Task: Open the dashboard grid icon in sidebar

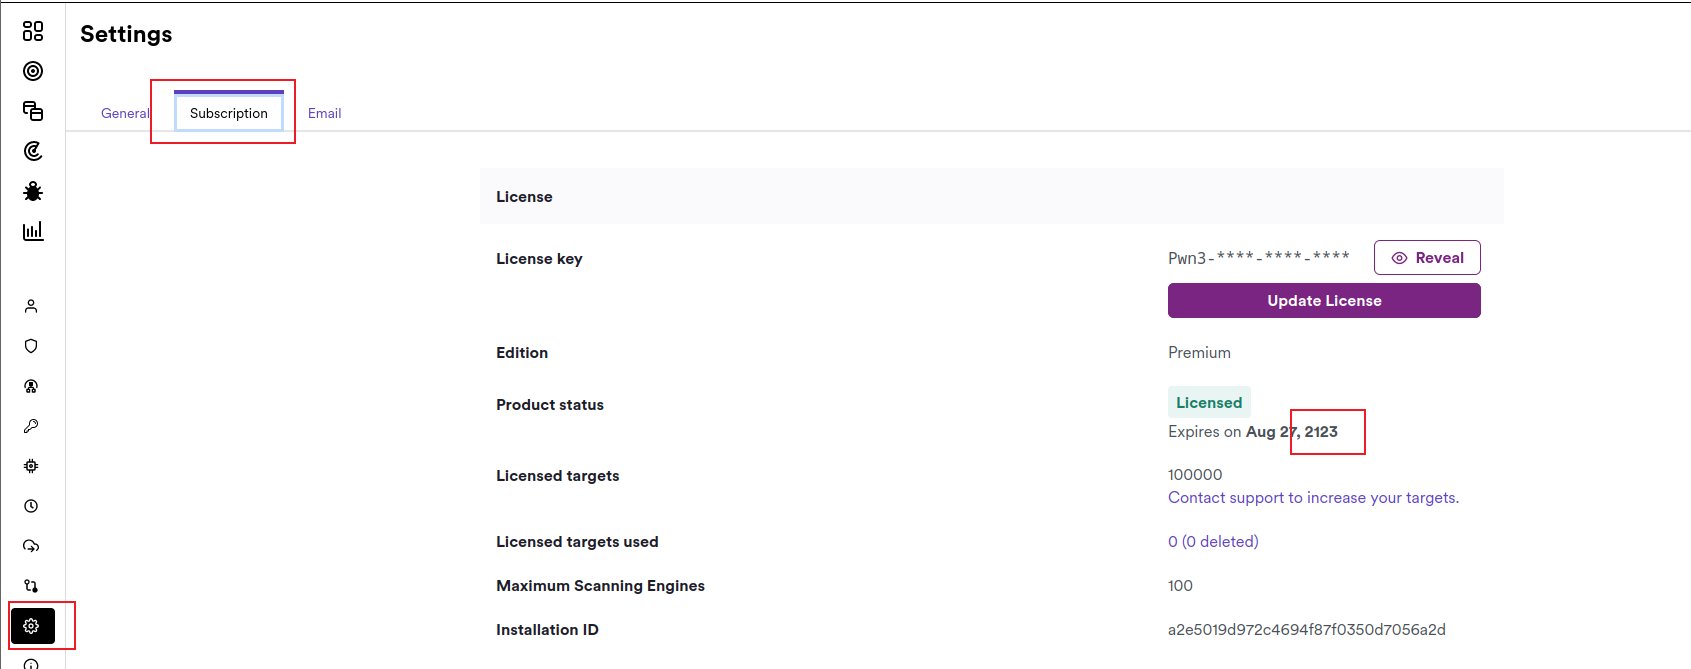Action: pyautogui.click(x=33, y=31)
